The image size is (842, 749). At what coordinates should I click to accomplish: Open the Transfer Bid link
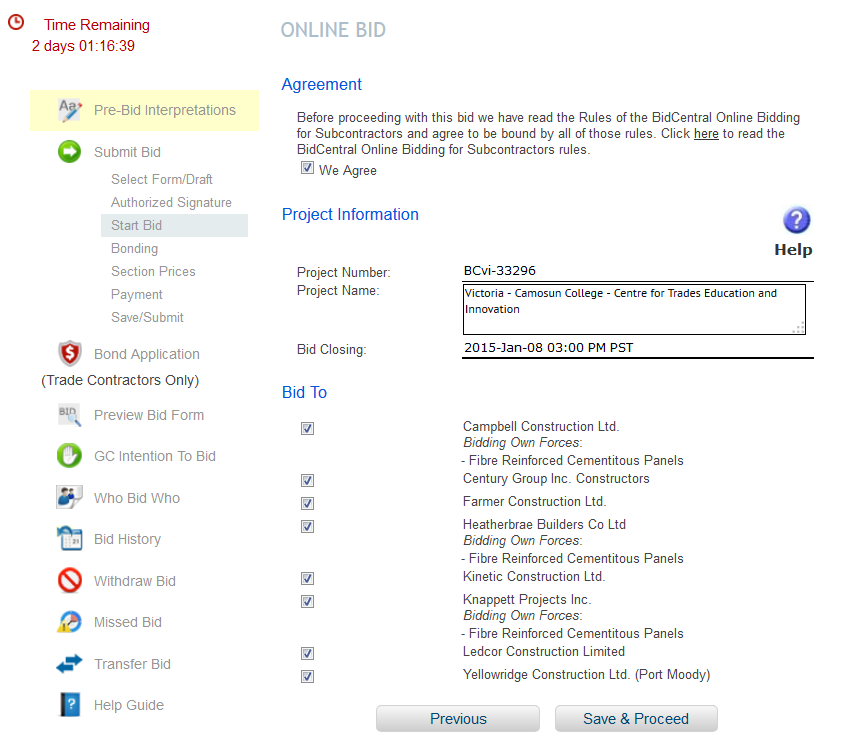(132, 664)
